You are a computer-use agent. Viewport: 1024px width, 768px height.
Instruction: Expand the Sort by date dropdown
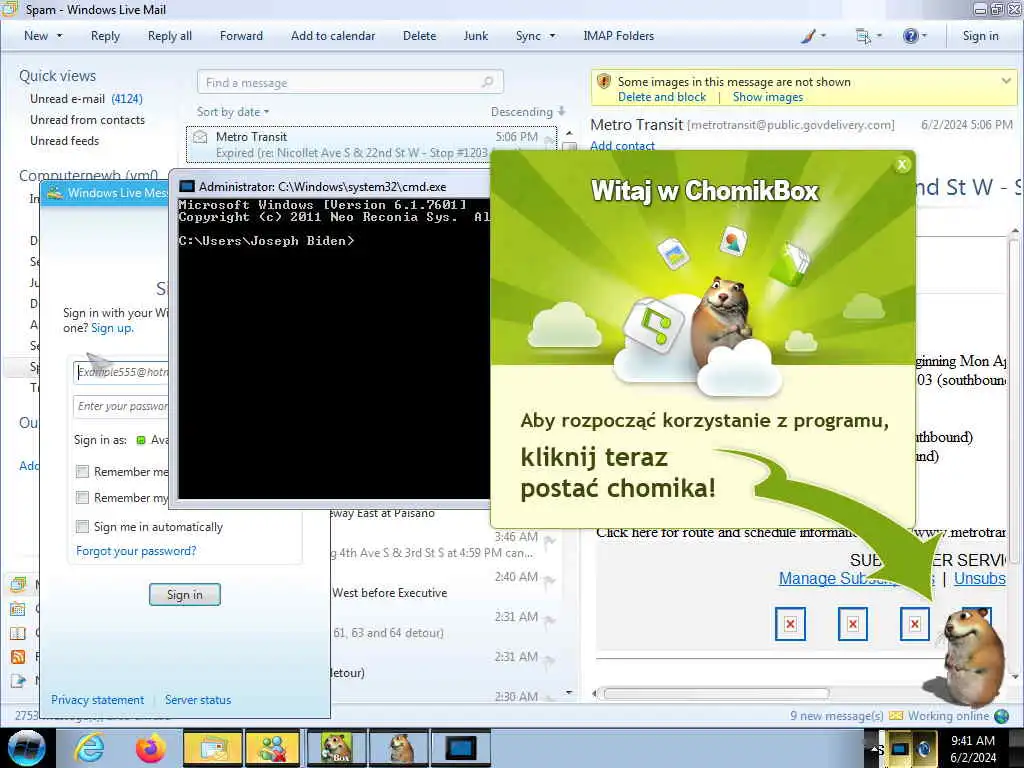click(x=233, y=112)
